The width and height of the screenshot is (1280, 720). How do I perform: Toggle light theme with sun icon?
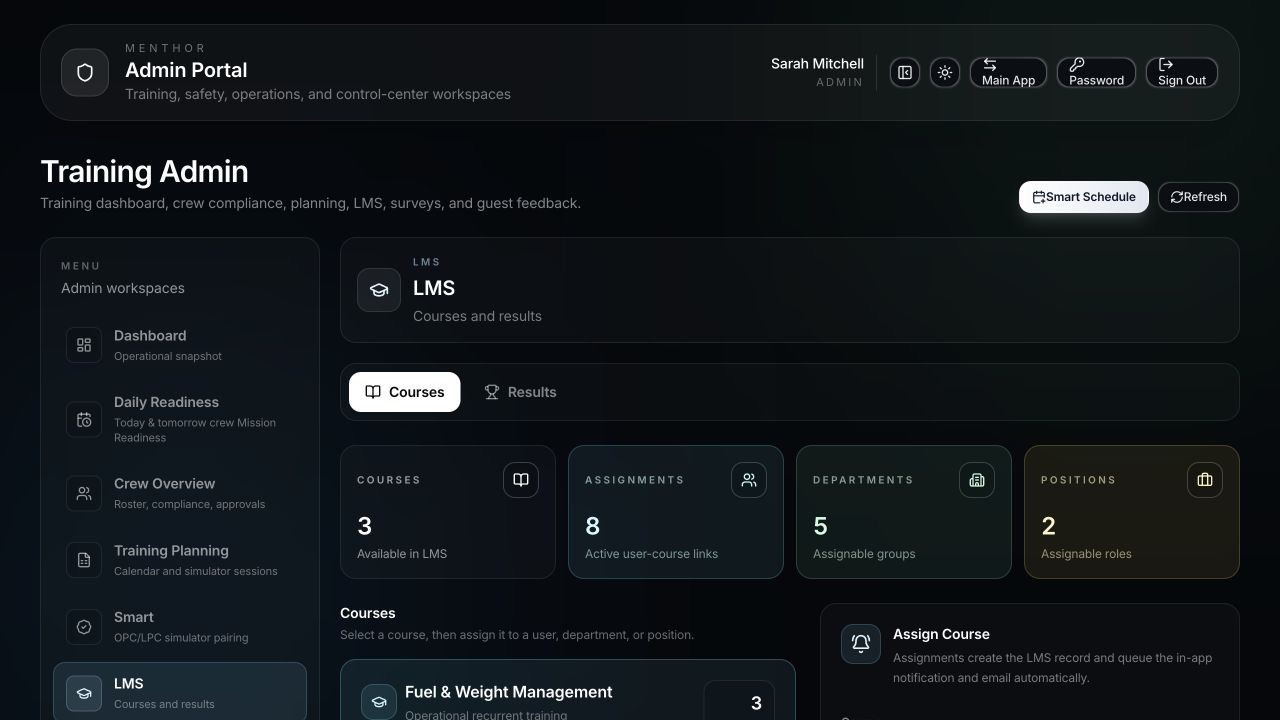click(945, 73)
